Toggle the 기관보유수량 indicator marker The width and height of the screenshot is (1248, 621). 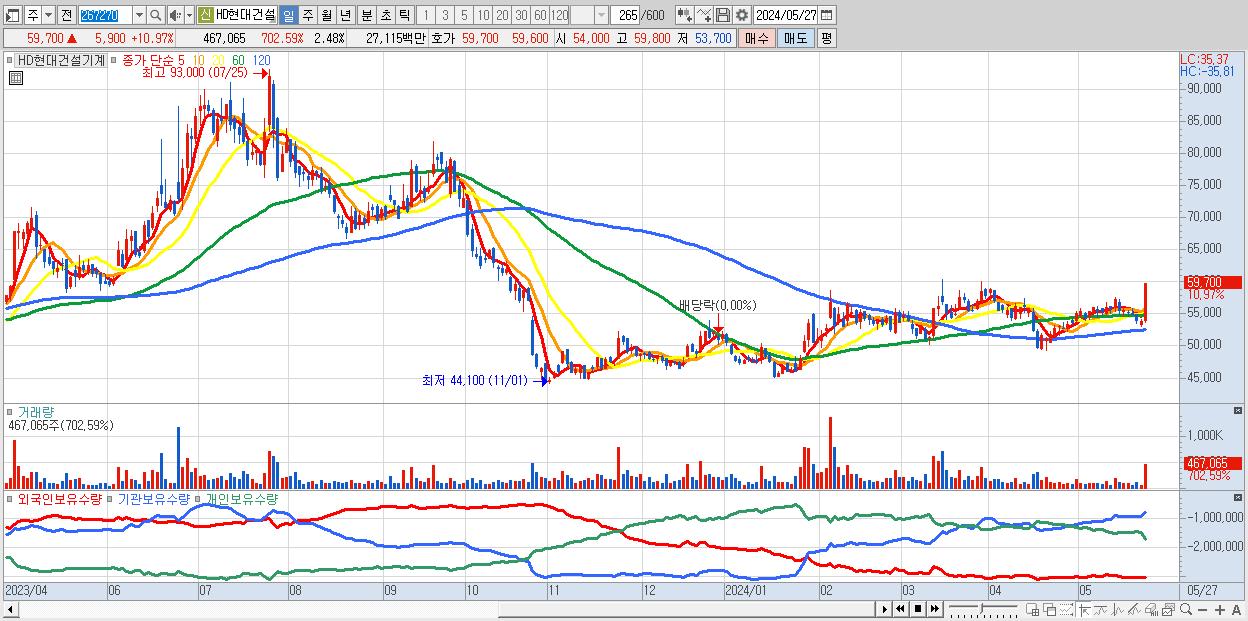[112, 497]
